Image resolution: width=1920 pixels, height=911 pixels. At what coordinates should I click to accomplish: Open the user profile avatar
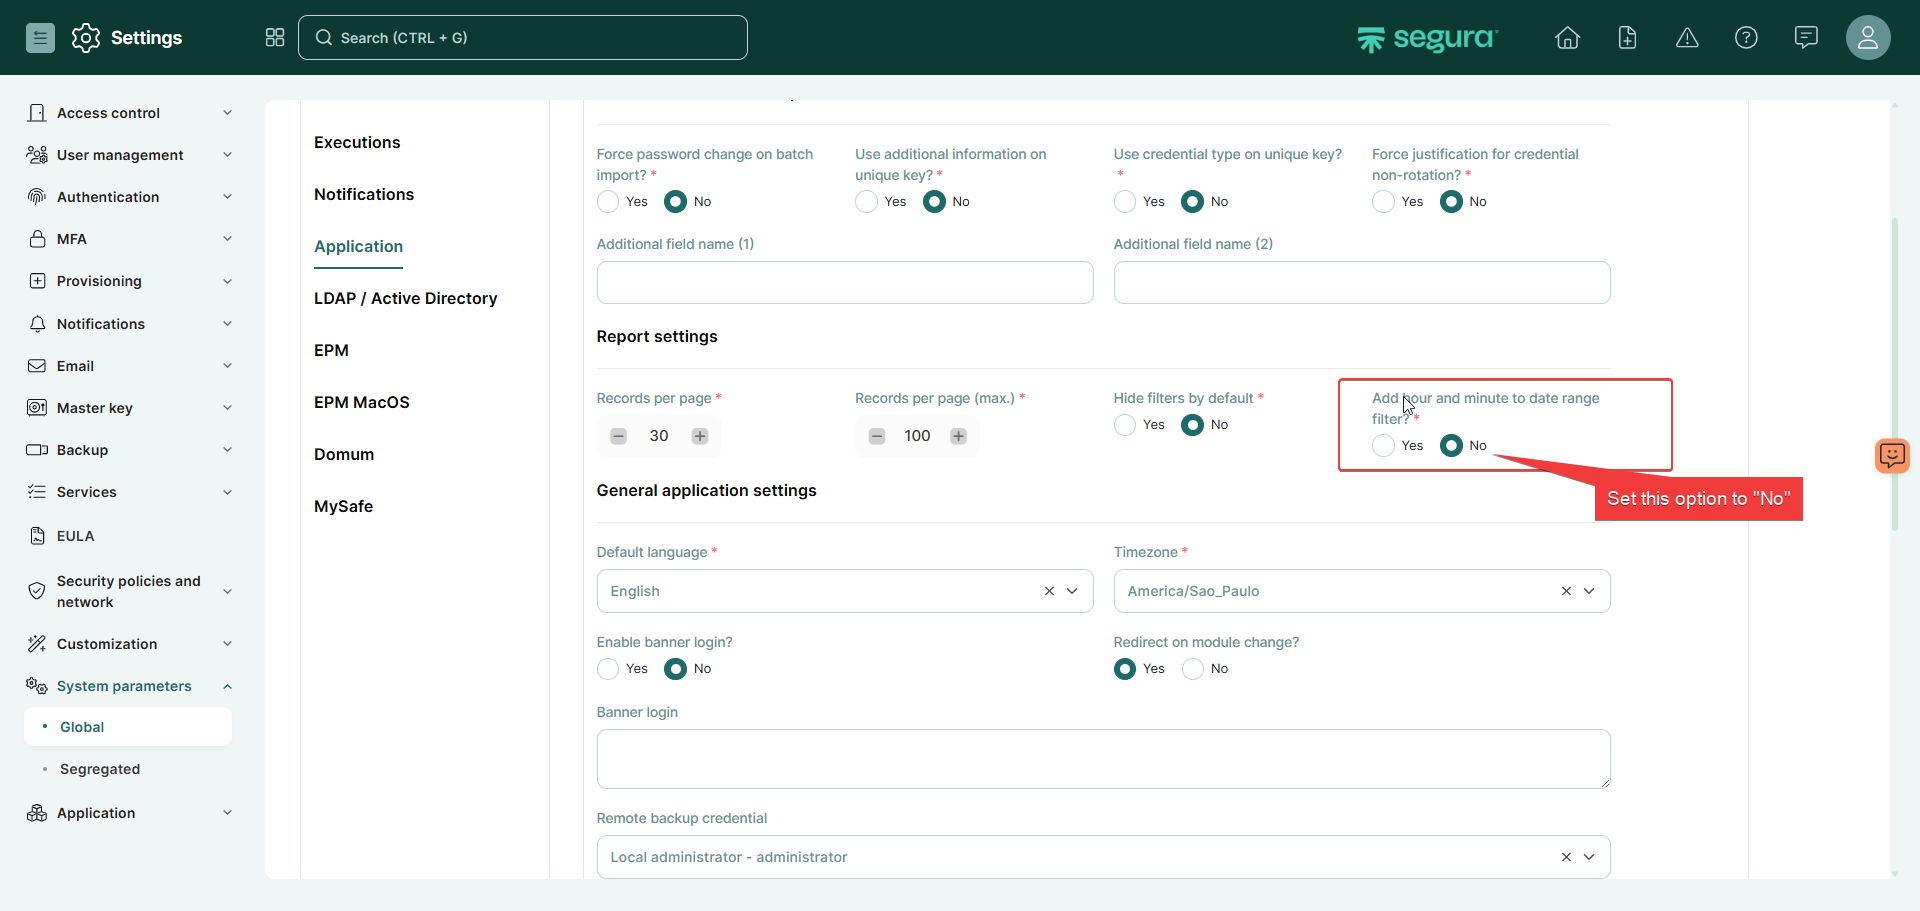click(1867, 38)
